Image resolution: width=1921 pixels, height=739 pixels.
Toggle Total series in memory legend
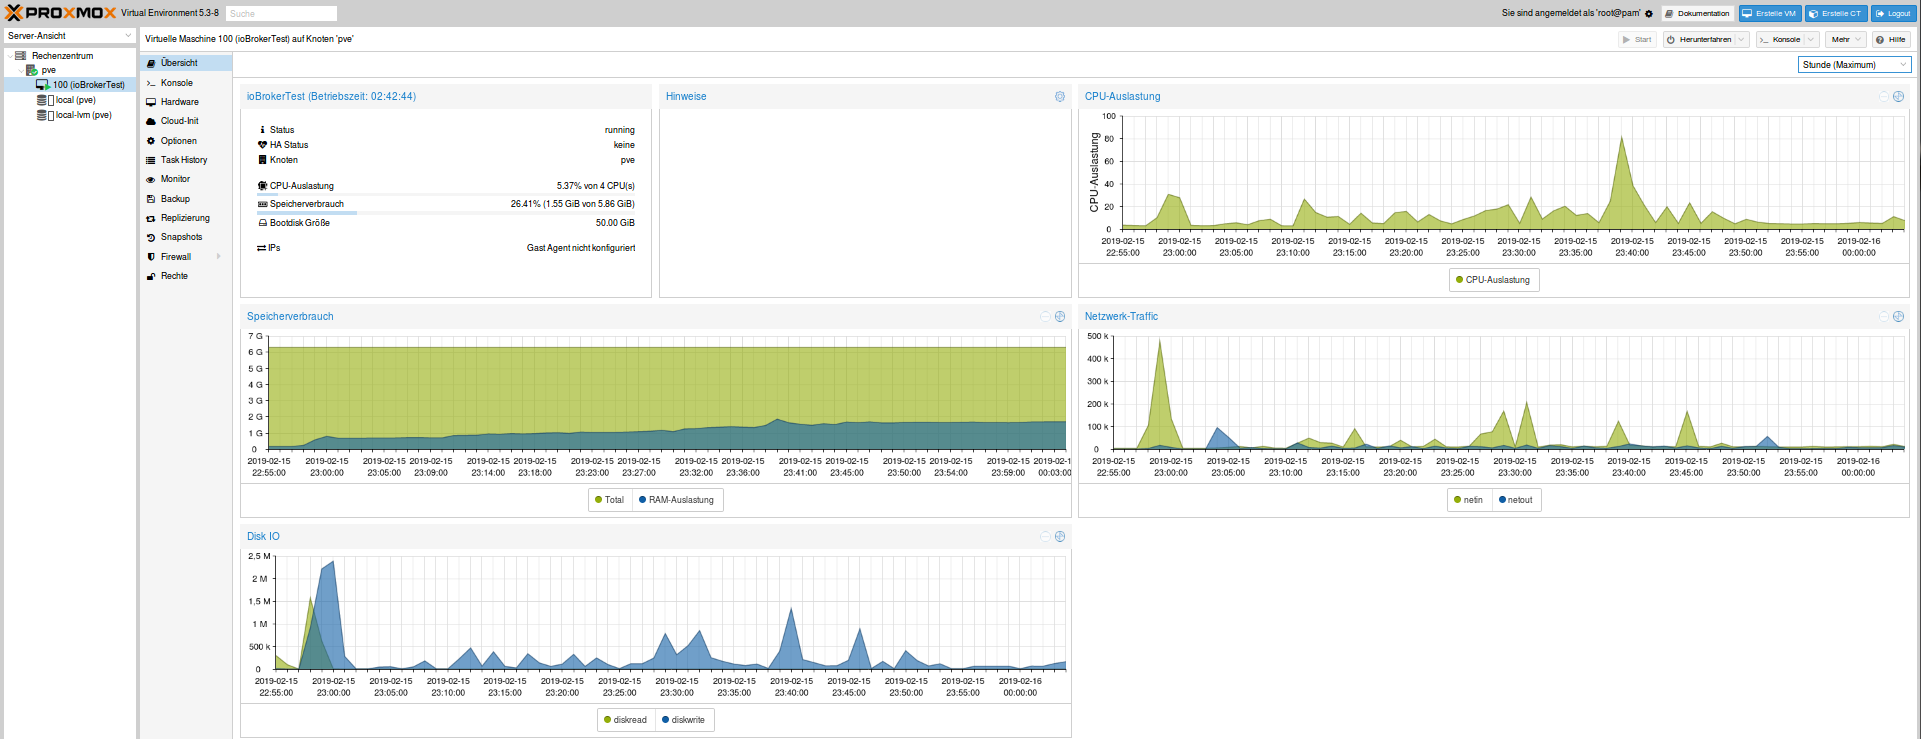pyautogui.click(x=610, y=500)
